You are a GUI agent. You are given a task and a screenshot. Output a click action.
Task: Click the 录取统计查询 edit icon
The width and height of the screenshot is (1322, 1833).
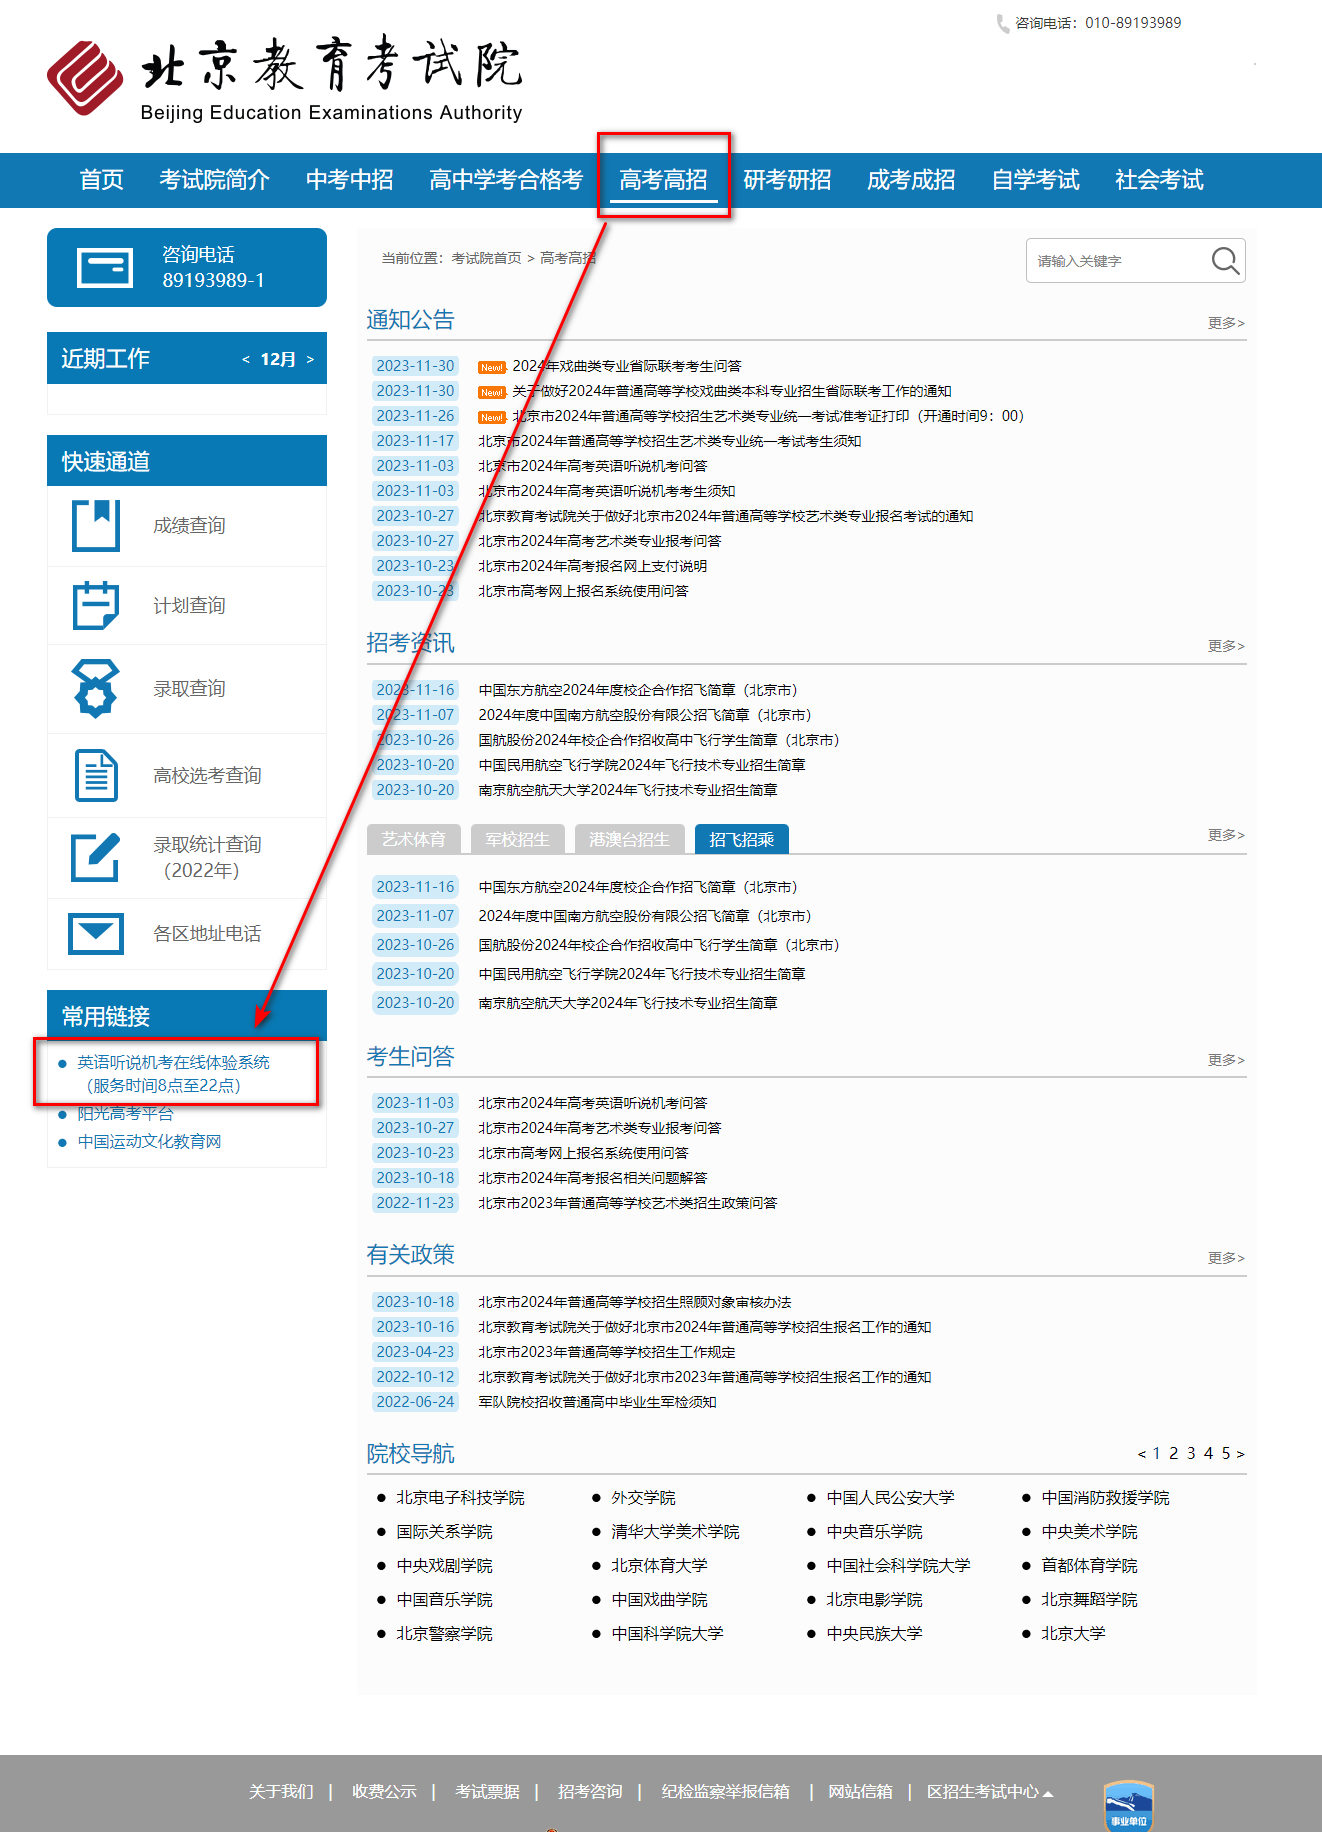96,857
